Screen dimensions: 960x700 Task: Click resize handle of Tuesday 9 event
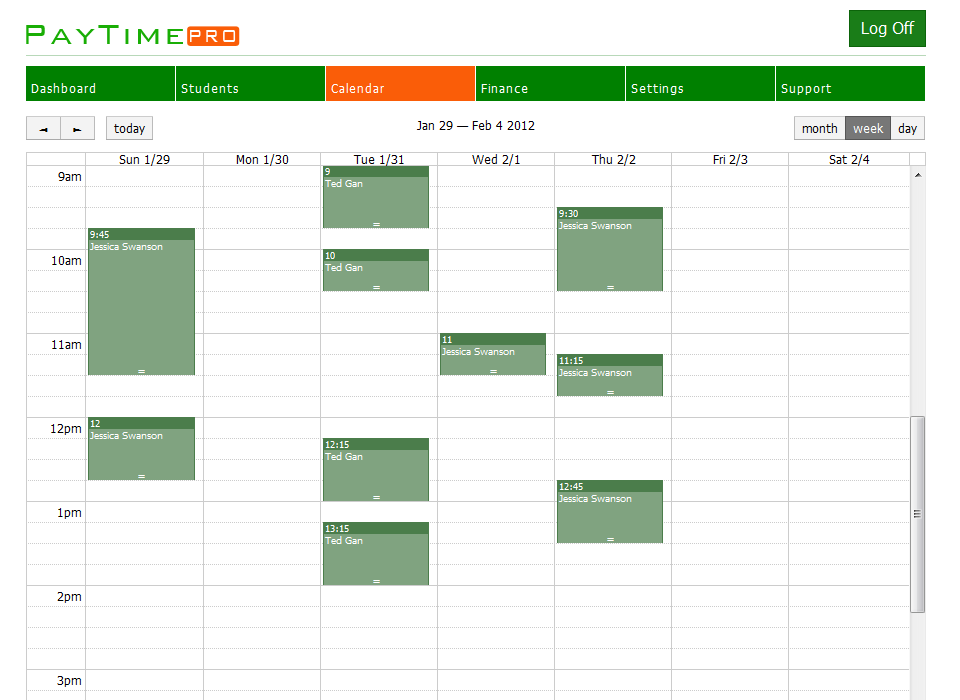[x=377, y=225]
